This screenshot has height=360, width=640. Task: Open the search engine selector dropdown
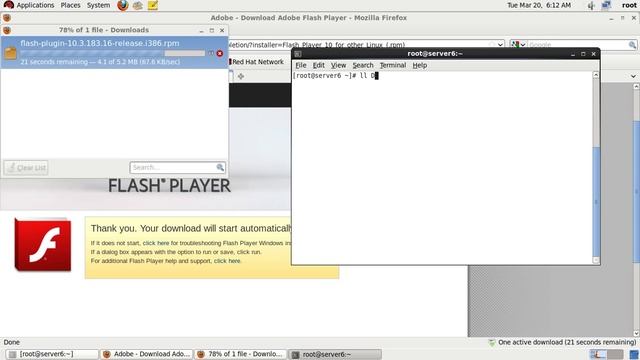(x=518, y=44)
